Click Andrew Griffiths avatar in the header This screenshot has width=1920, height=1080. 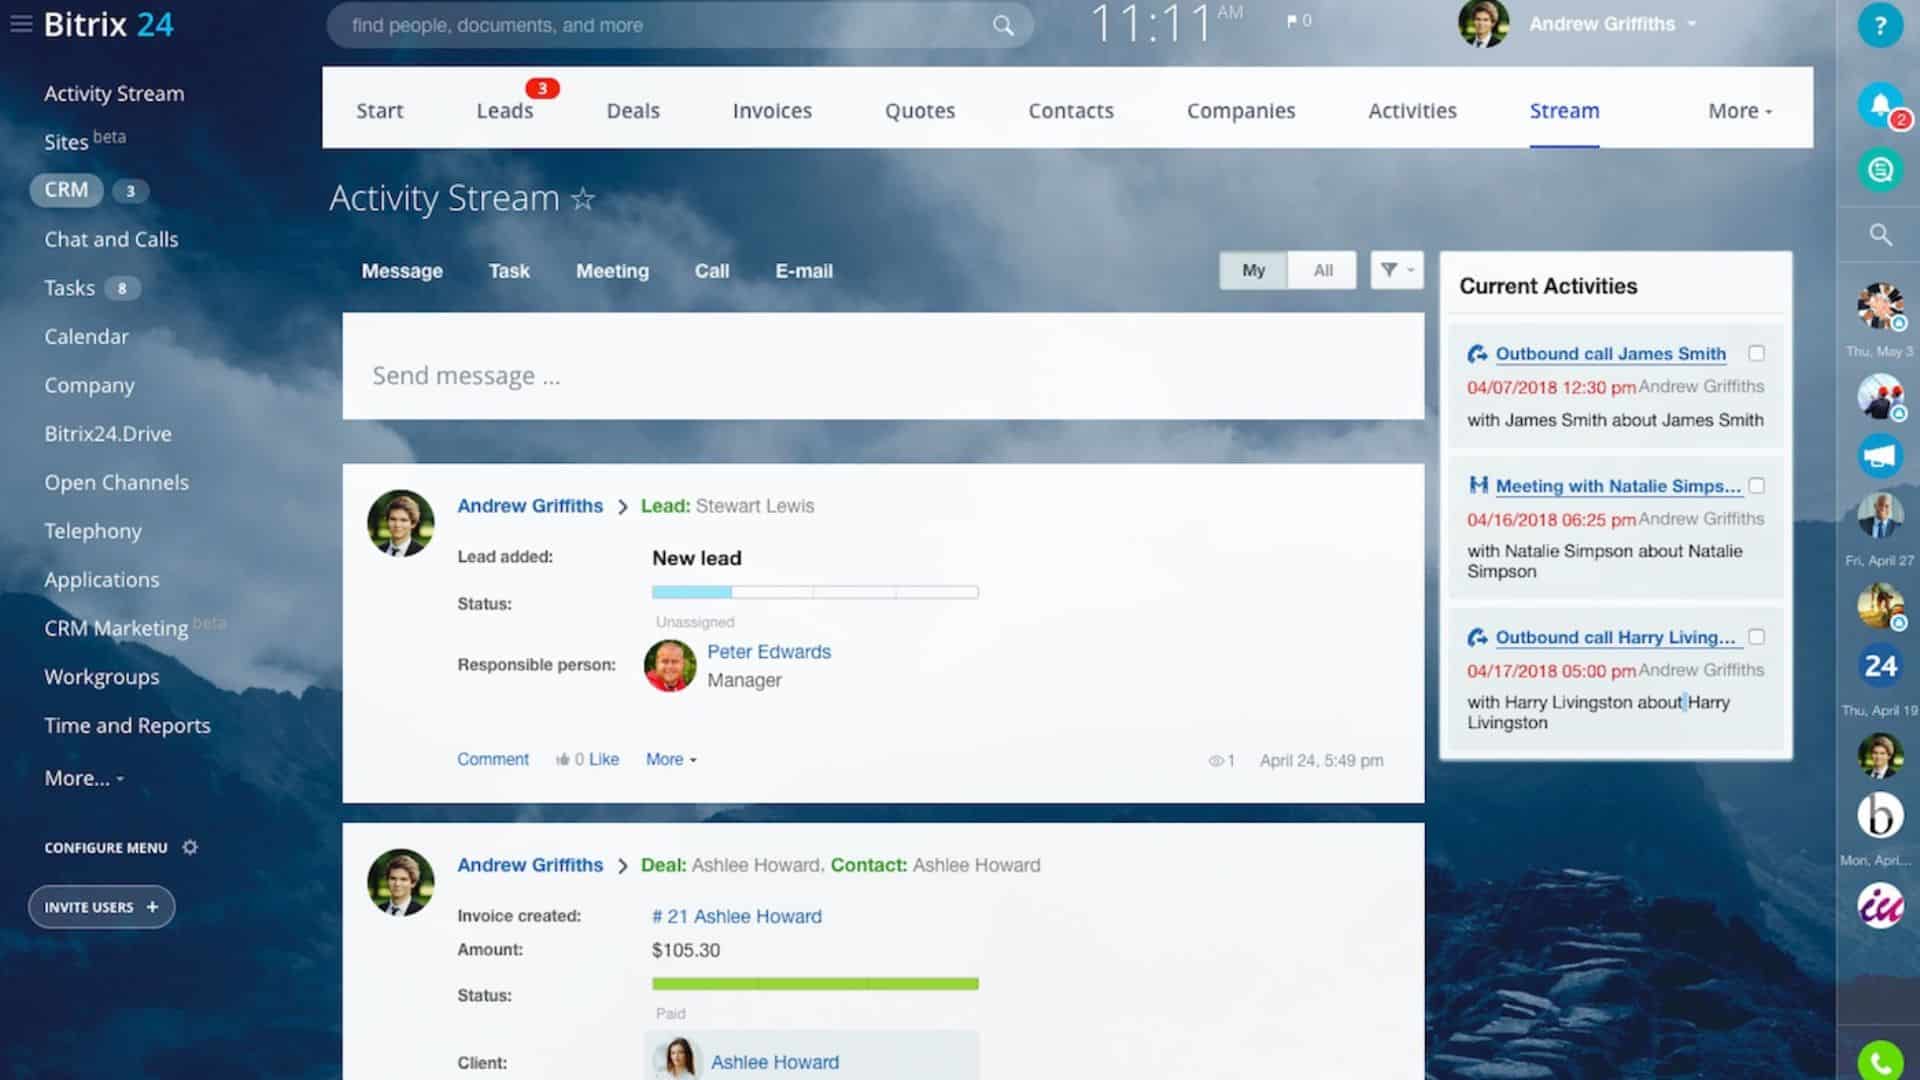(1483, 24)
